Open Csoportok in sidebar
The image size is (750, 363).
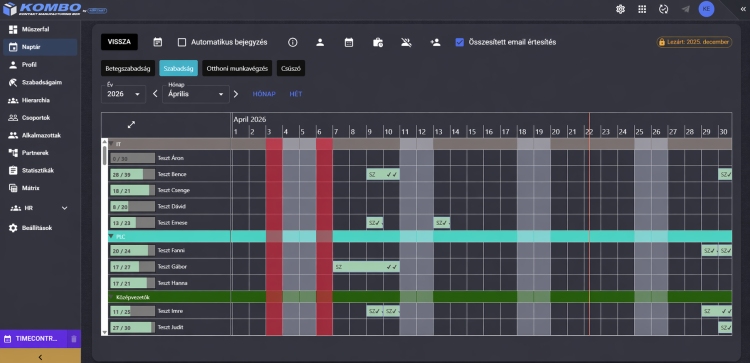pyautogui.click(x=40, y=118)
